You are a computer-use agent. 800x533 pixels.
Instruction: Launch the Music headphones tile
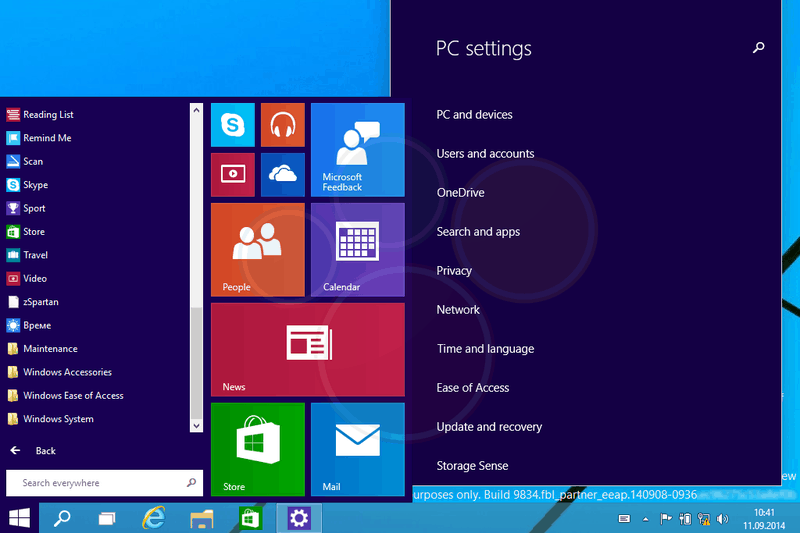(x=283, y=125)
